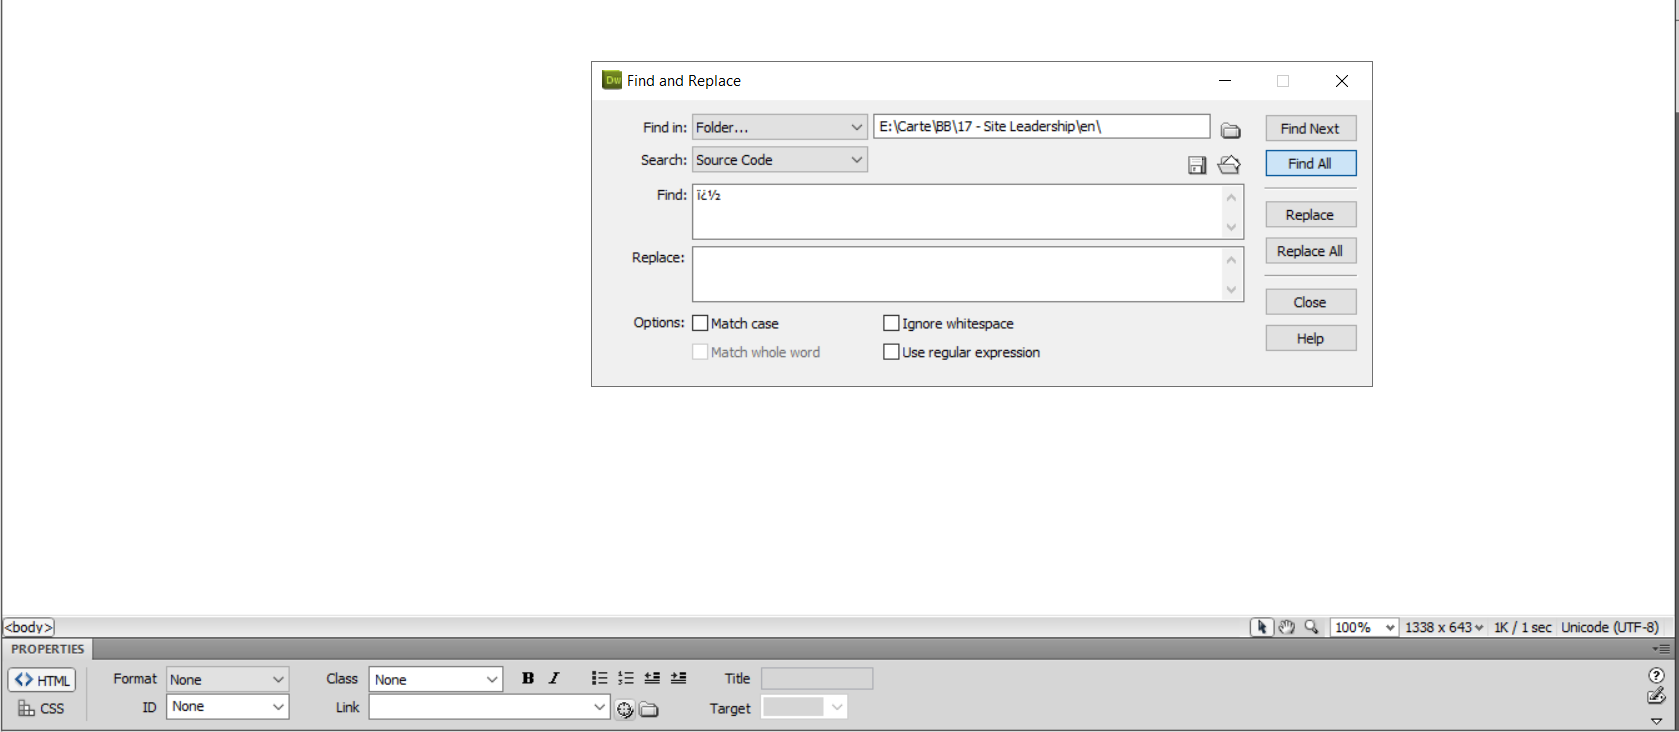Click the Title input field in Properties

click(816, 679)
